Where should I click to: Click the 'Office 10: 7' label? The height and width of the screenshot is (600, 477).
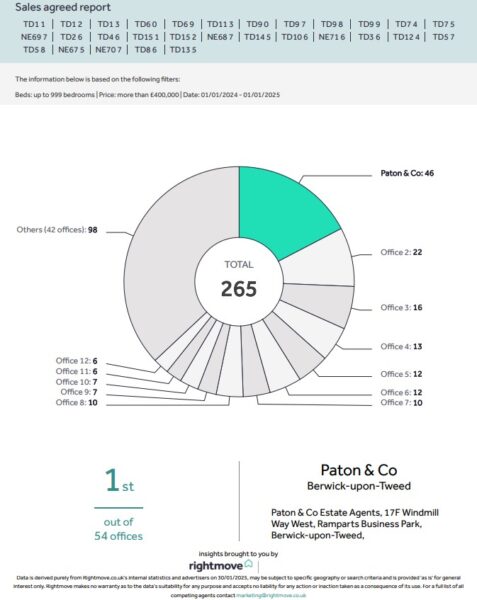pos(77,382)
